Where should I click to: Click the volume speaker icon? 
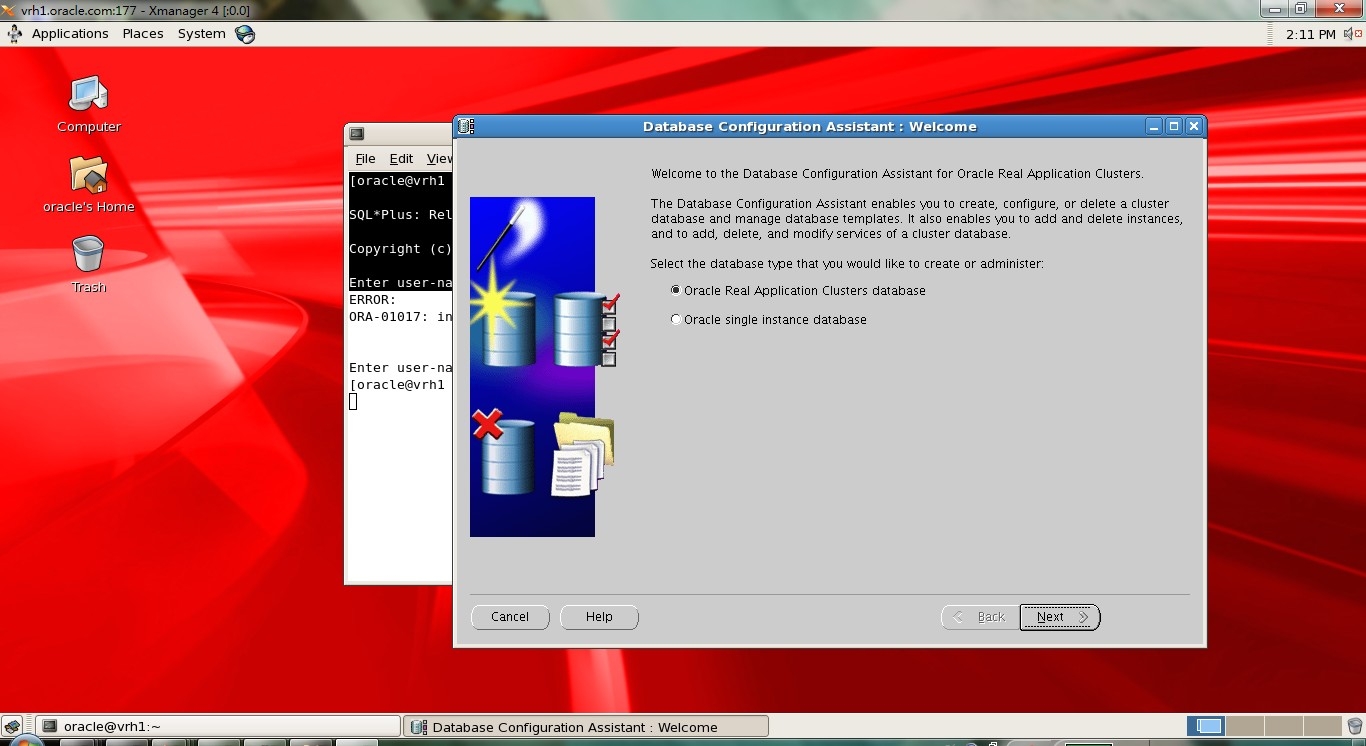point(1353,34)
